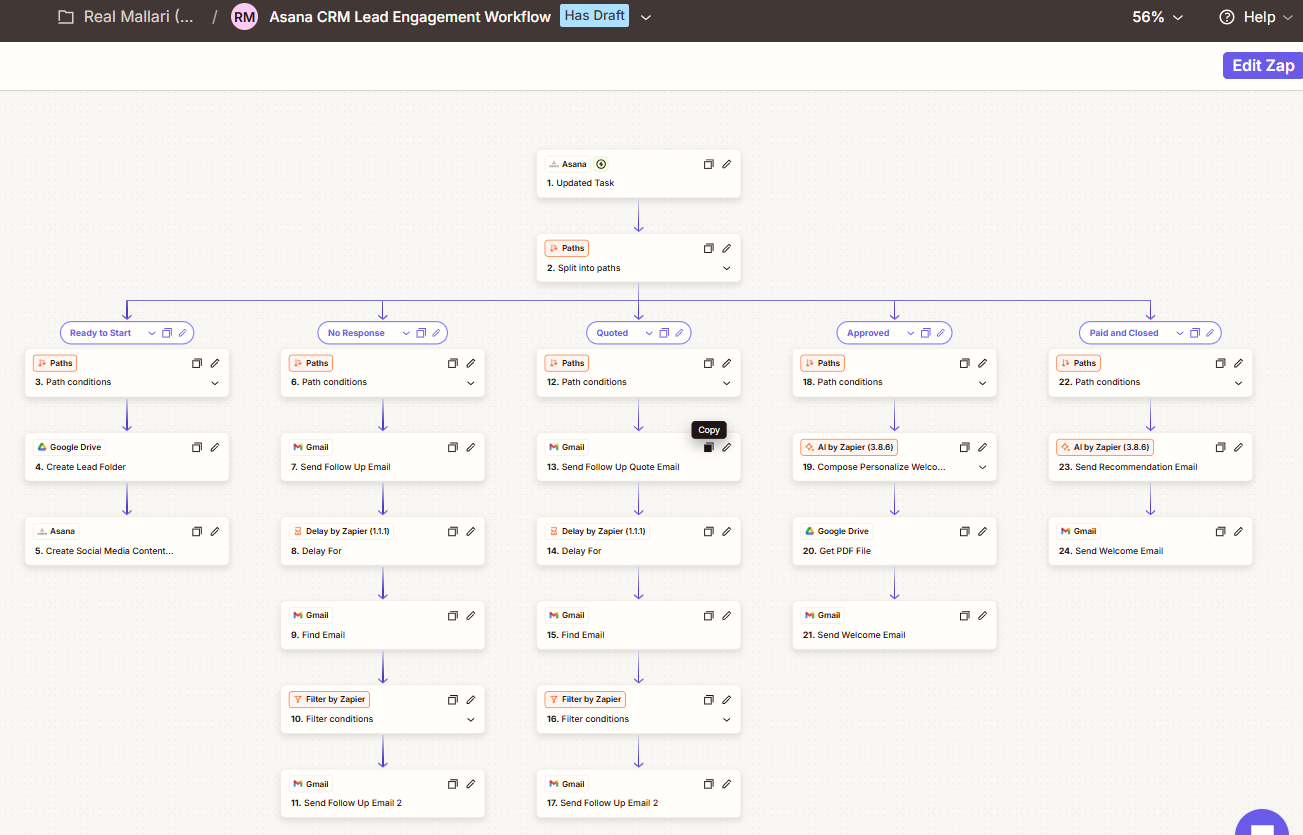Select the Updated Task step card
The height and width of the screenshot is (835, 1303).
tap(639, 174)
